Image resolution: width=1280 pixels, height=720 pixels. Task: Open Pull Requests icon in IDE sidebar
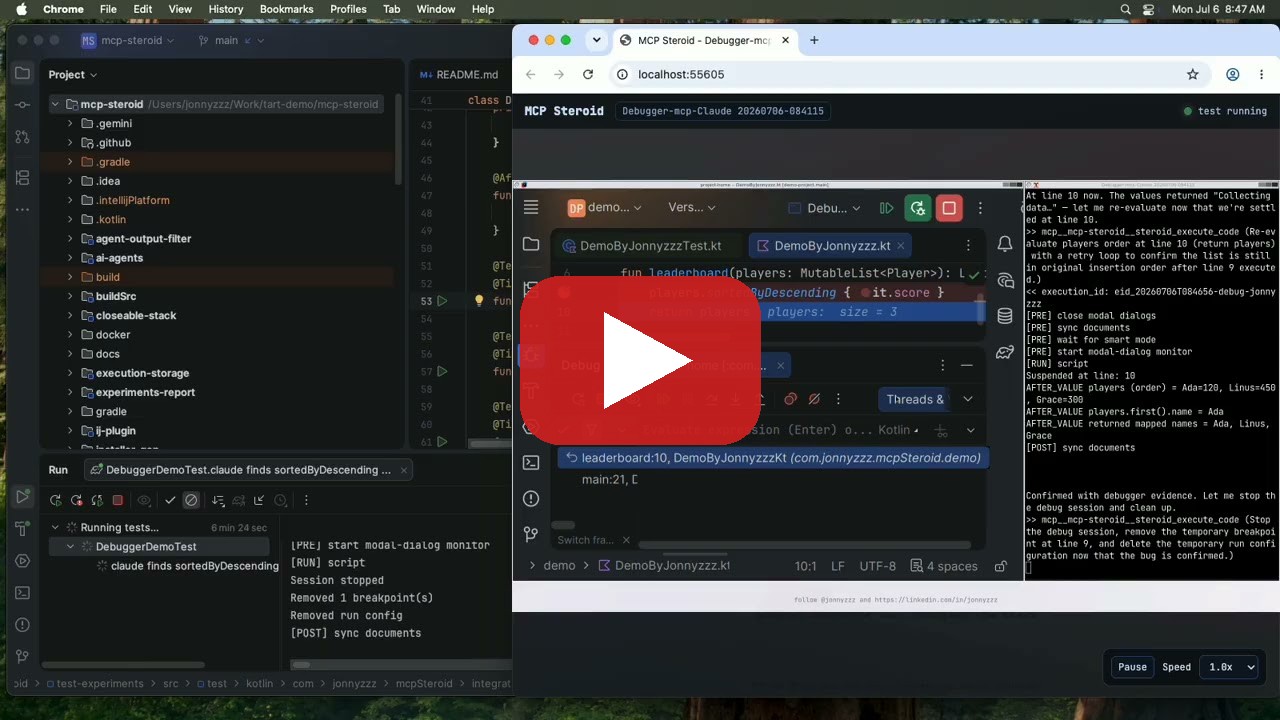pyautogui.click(x=22, y=137)
